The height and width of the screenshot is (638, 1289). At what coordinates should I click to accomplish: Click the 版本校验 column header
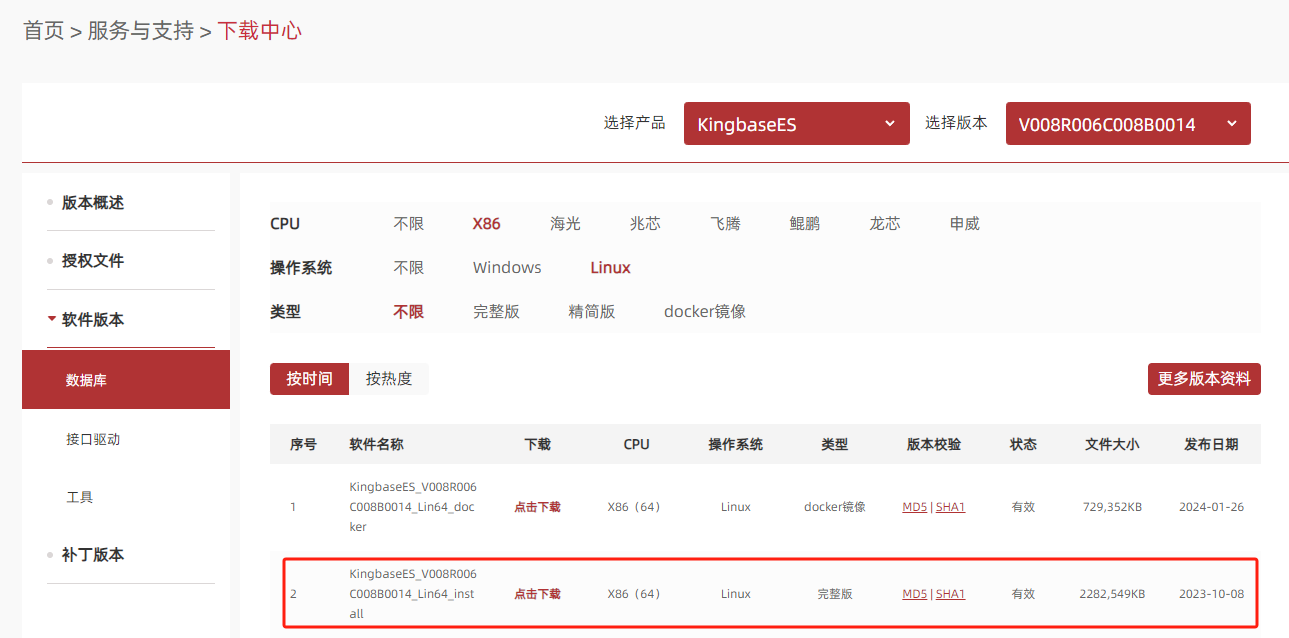point(934,444)
